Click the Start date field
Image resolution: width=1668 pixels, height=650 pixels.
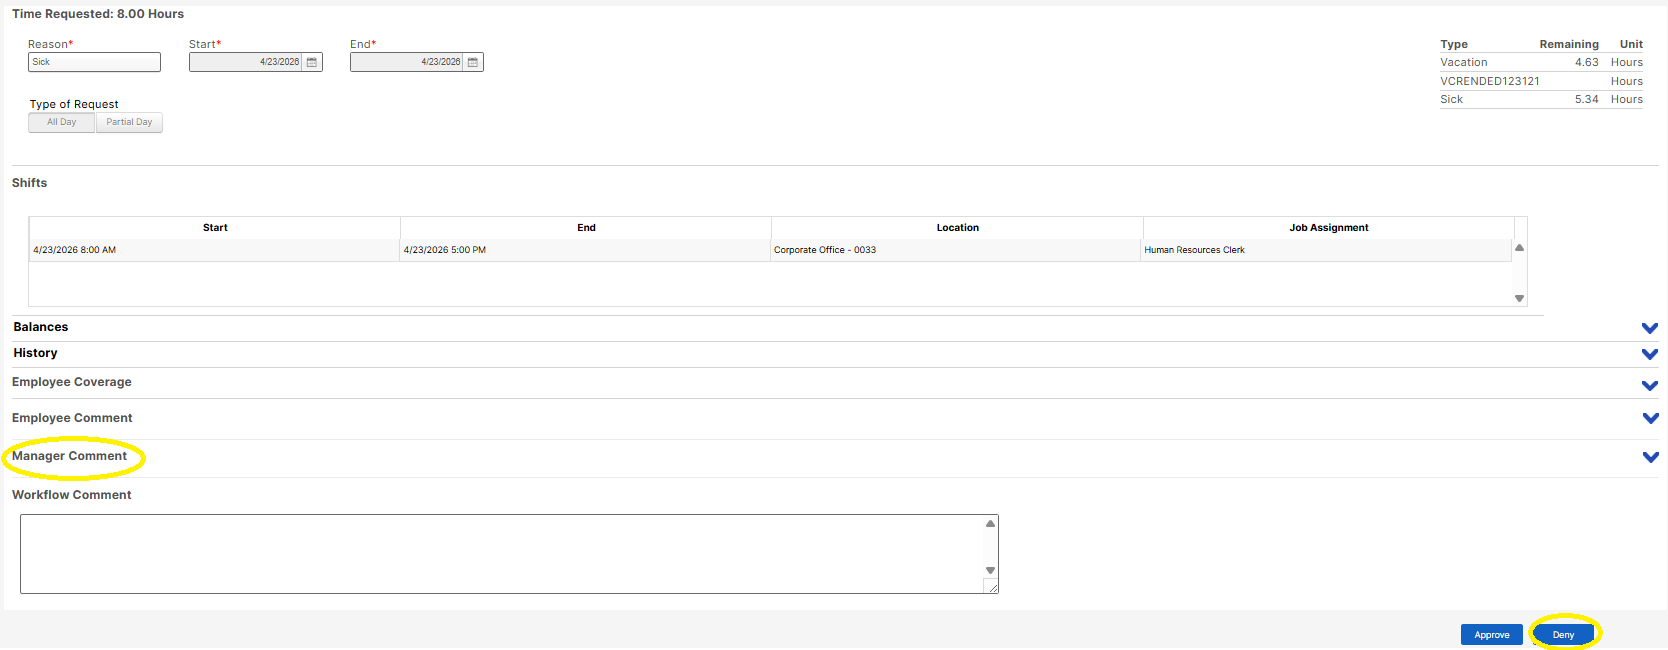point(246,62)
